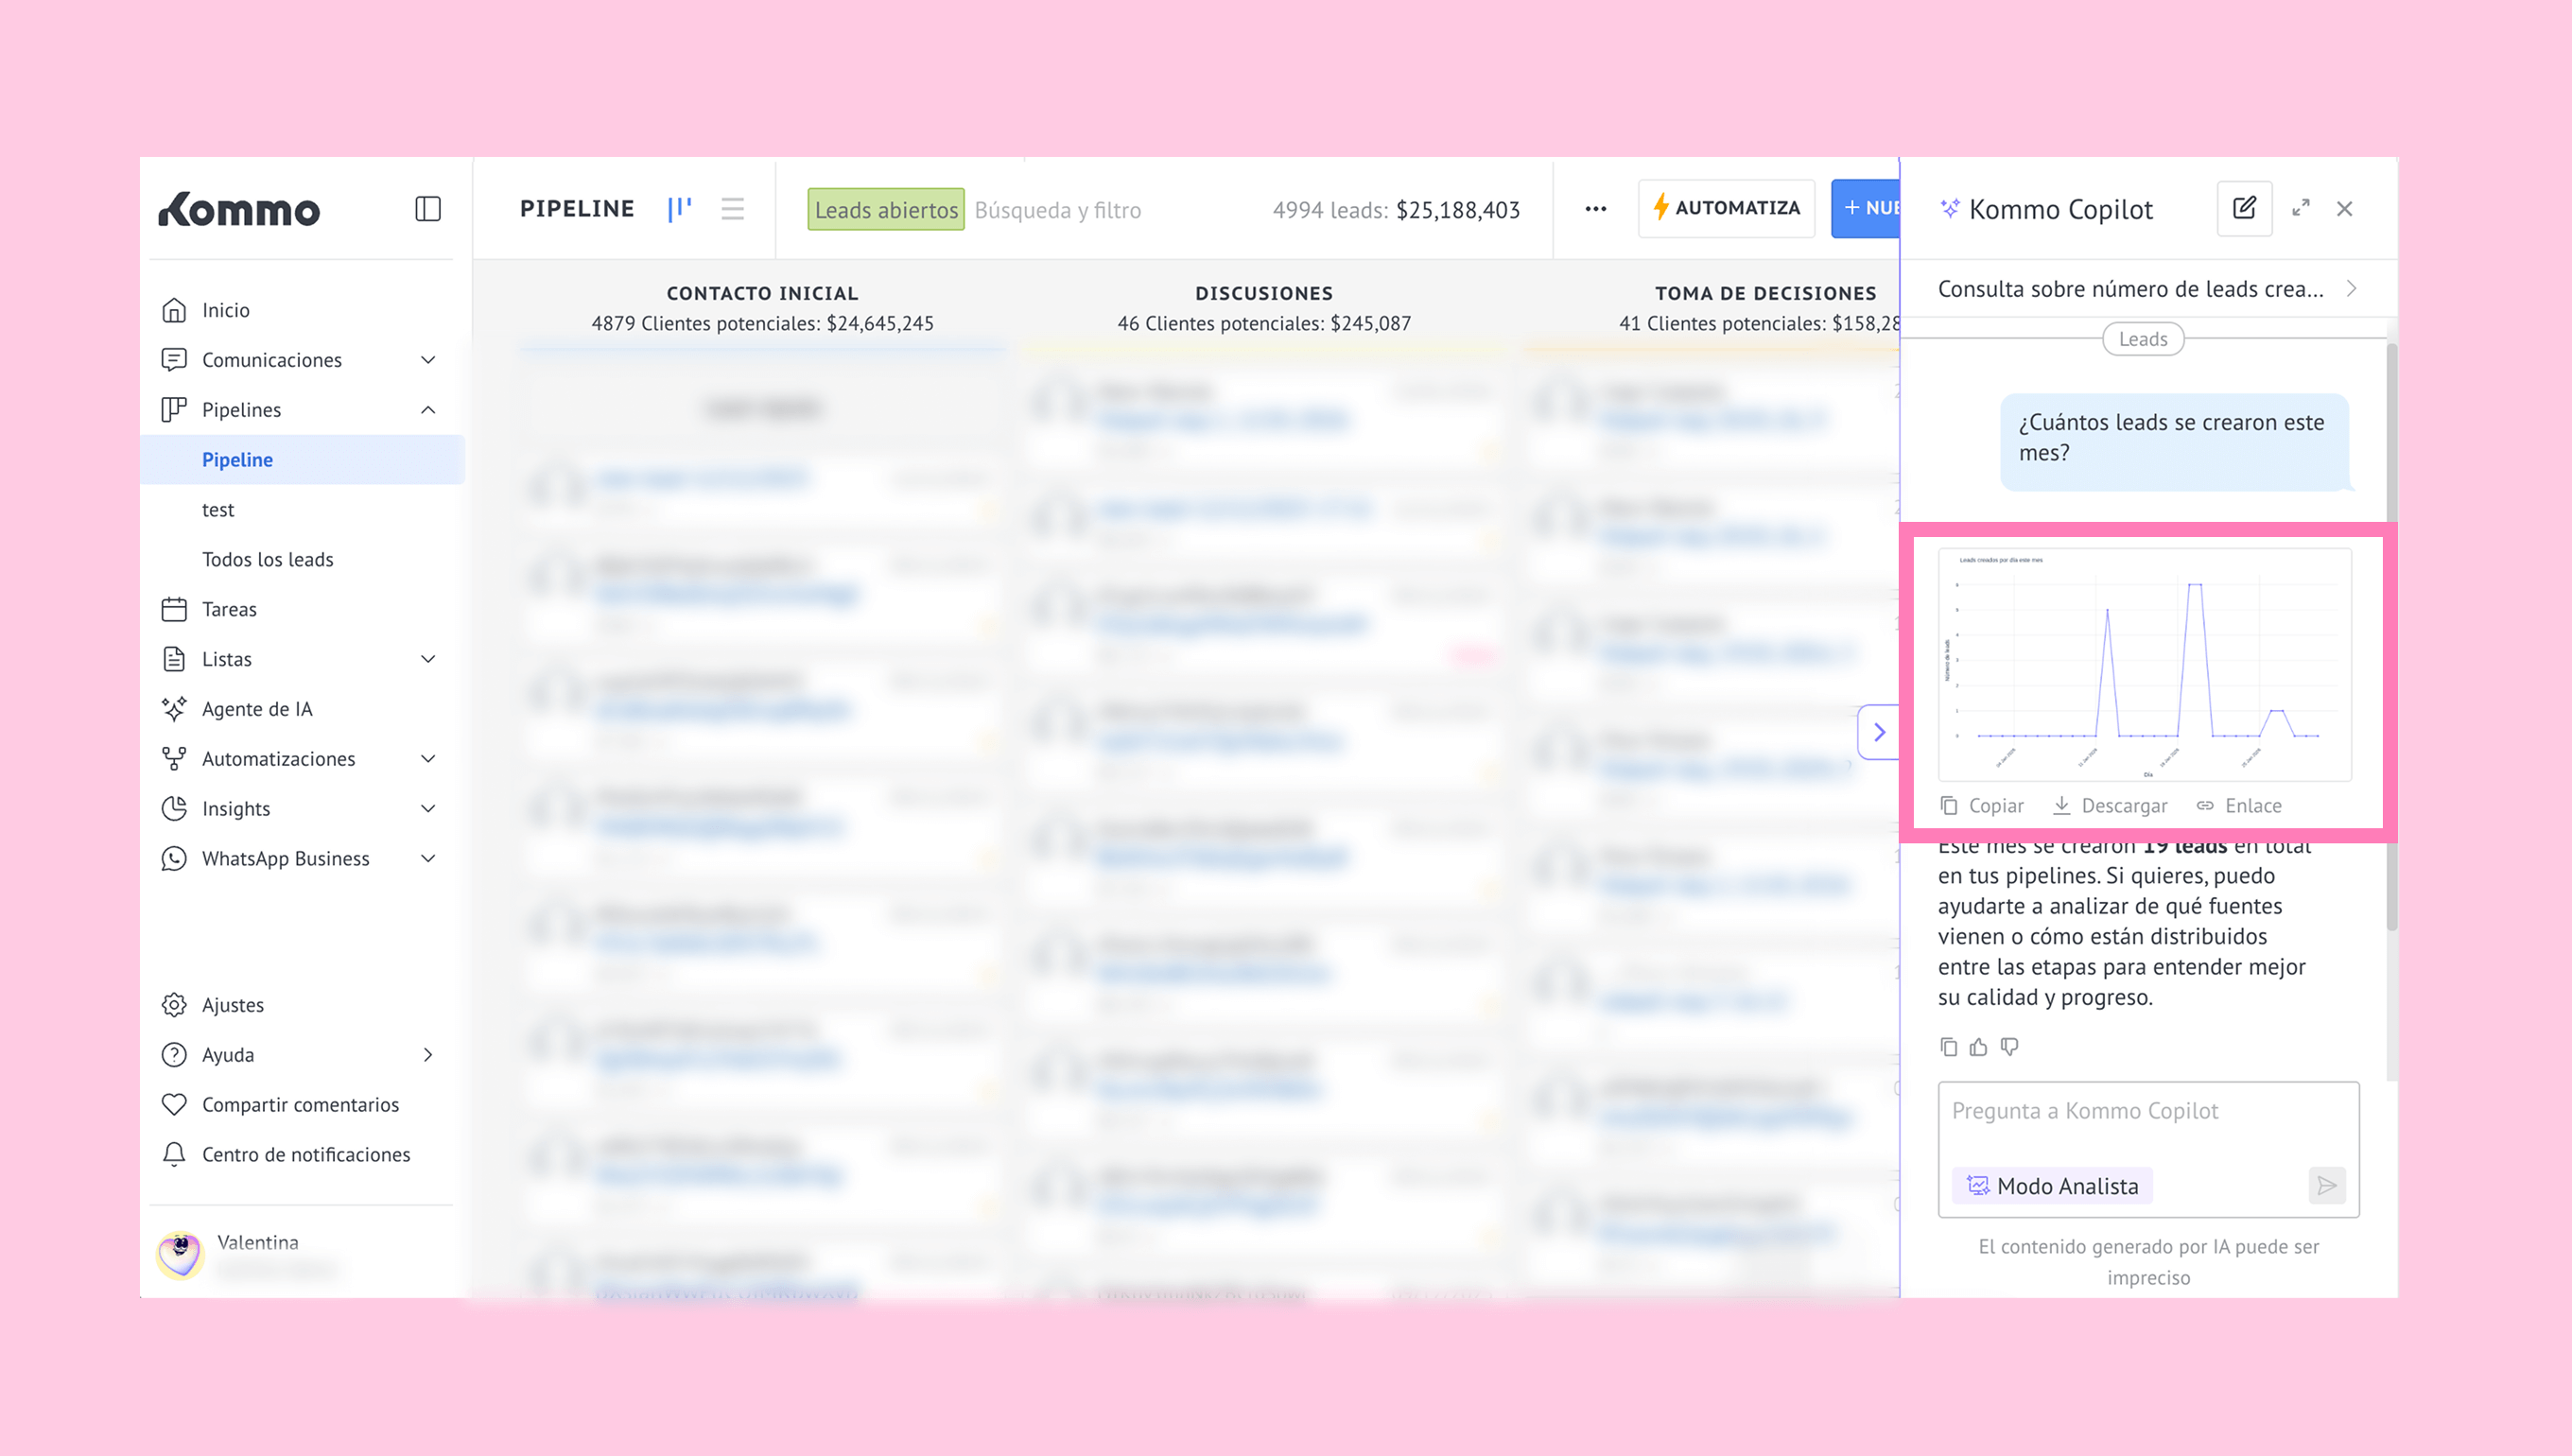Open the three-dot more options menu
This screenshot has width=2572, height=1456.
coord(1595,208)
